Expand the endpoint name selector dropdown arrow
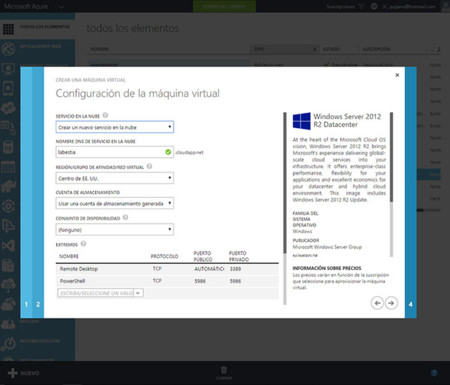 138,293
